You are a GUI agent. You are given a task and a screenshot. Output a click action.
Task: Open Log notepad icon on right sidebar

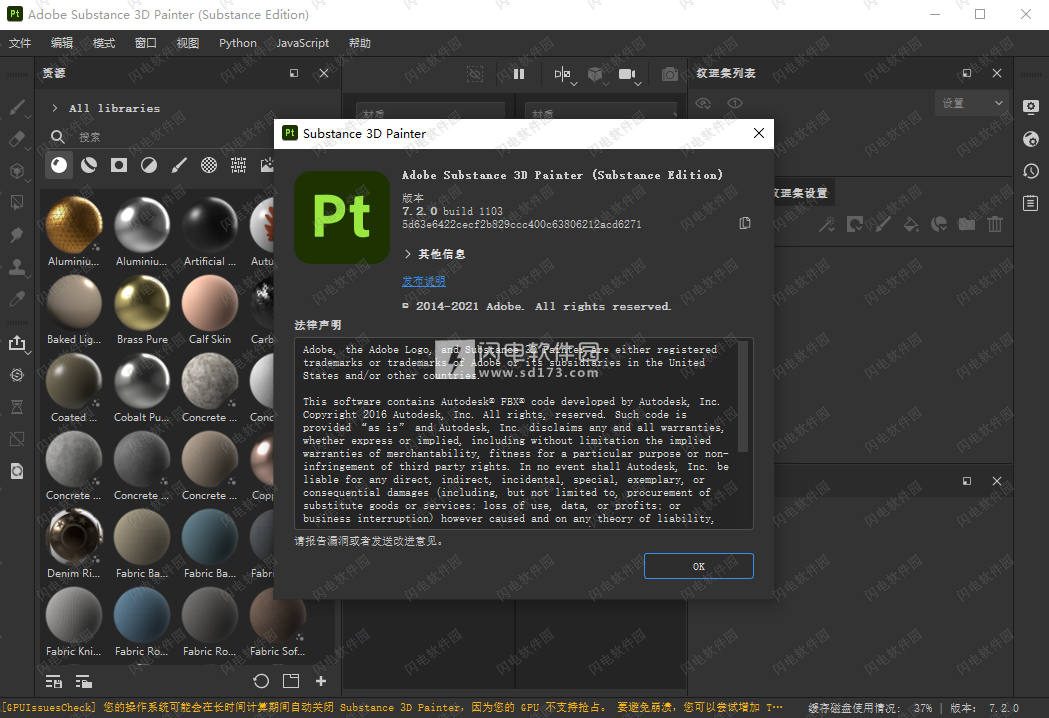click(x=1031, y=203)
